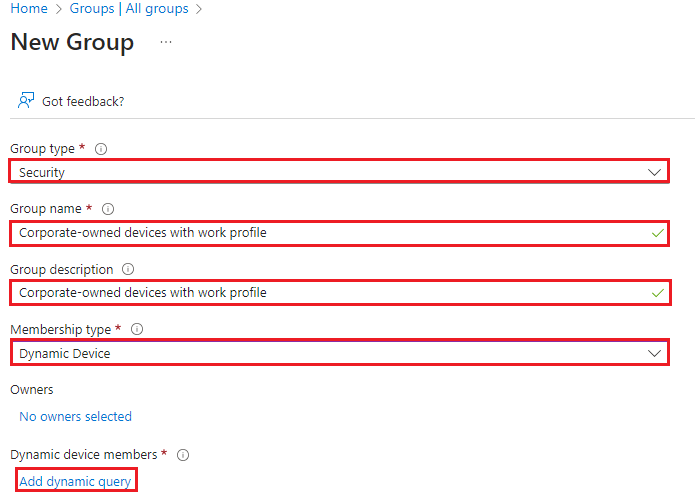
Task: Click the green checkmark in Group name field
Action: pos(657,233)
